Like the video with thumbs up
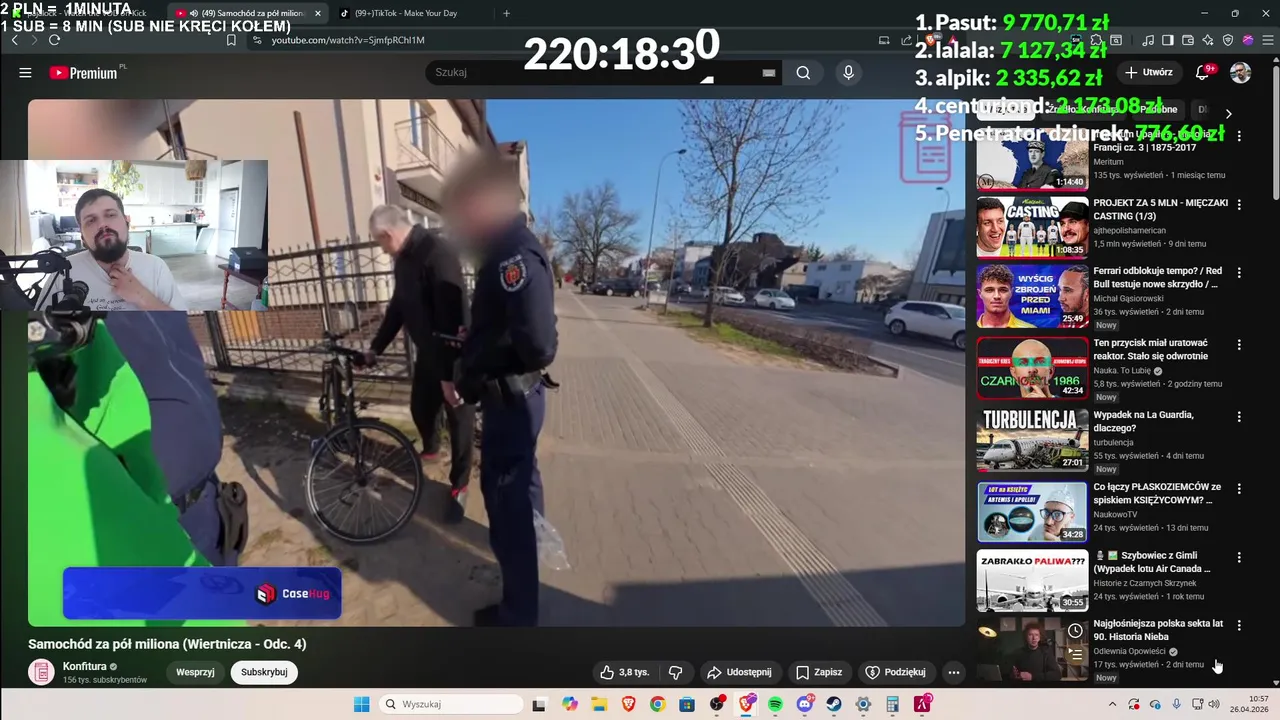The image size is (1280, 720). pos(625,672)
